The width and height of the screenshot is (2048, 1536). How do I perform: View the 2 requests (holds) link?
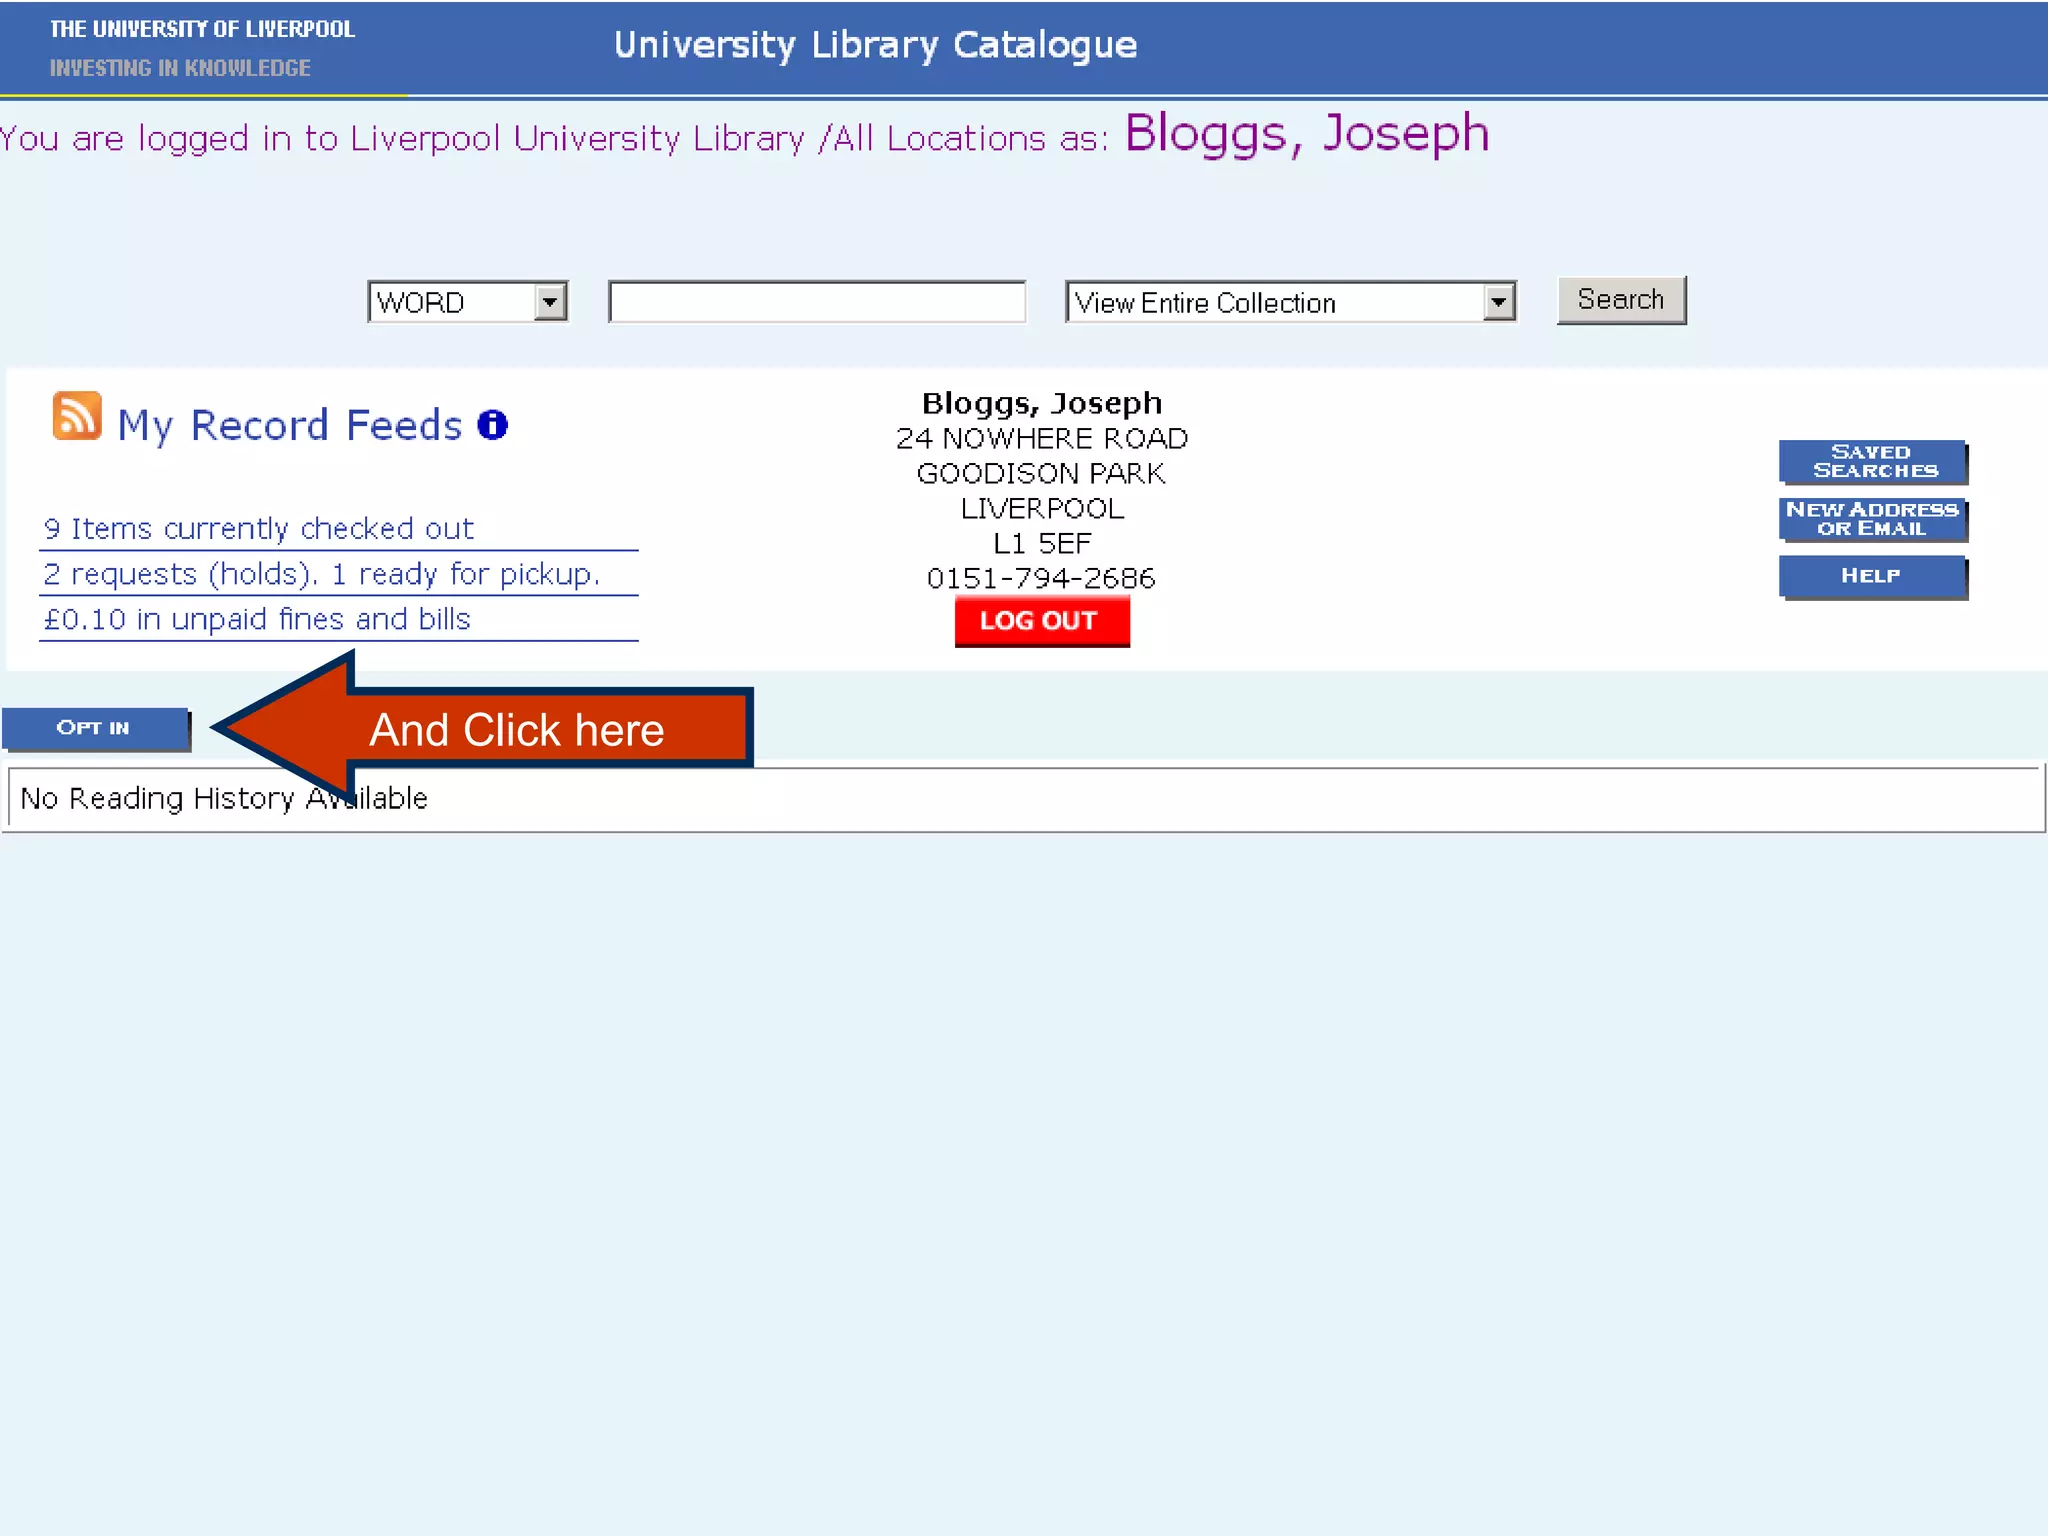click(321, 574)
